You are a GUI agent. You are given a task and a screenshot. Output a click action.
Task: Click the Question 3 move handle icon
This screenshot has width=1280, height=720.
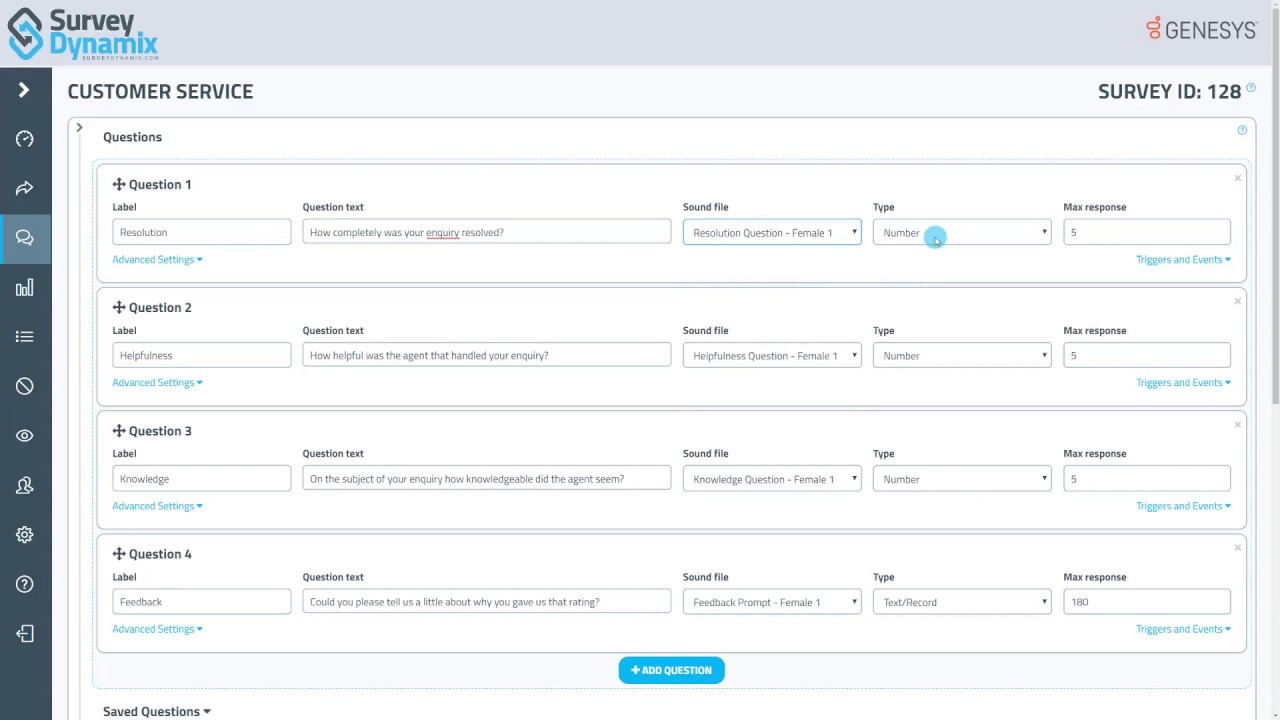[x=119, y=431]
